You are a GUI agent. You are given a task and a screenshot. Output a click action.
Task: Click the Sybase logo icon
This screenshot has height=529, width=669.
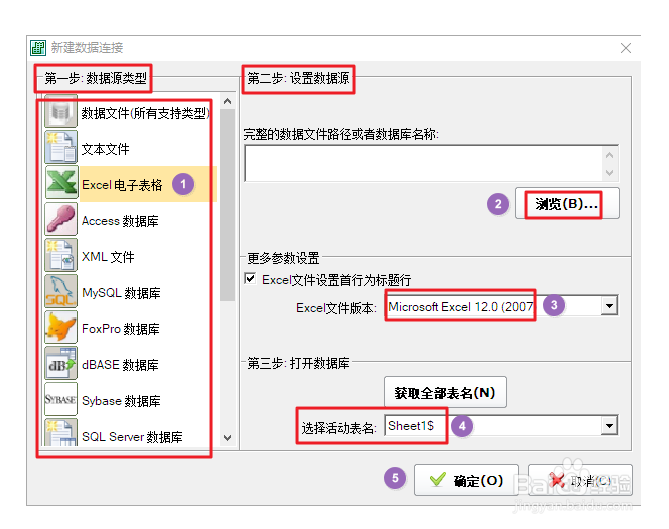pos(61,399)
